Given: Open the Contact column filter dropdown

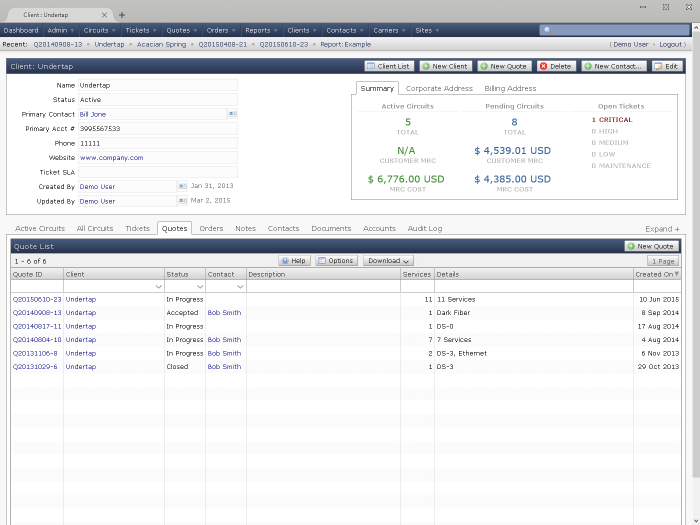Looking at the screenshot, I should pyautogui.click(x=241, y=287).
